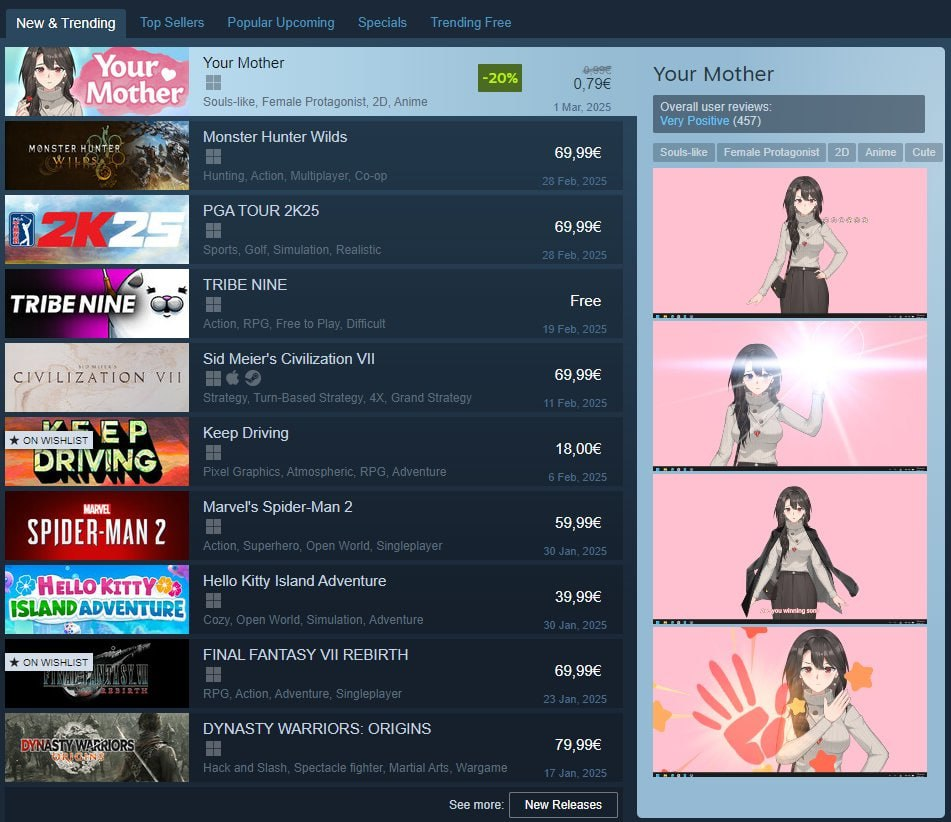The height and width of the screenshot is (822, 951).
Task: Open Monster Hunter Wilds capsule image
Action: 97,155
